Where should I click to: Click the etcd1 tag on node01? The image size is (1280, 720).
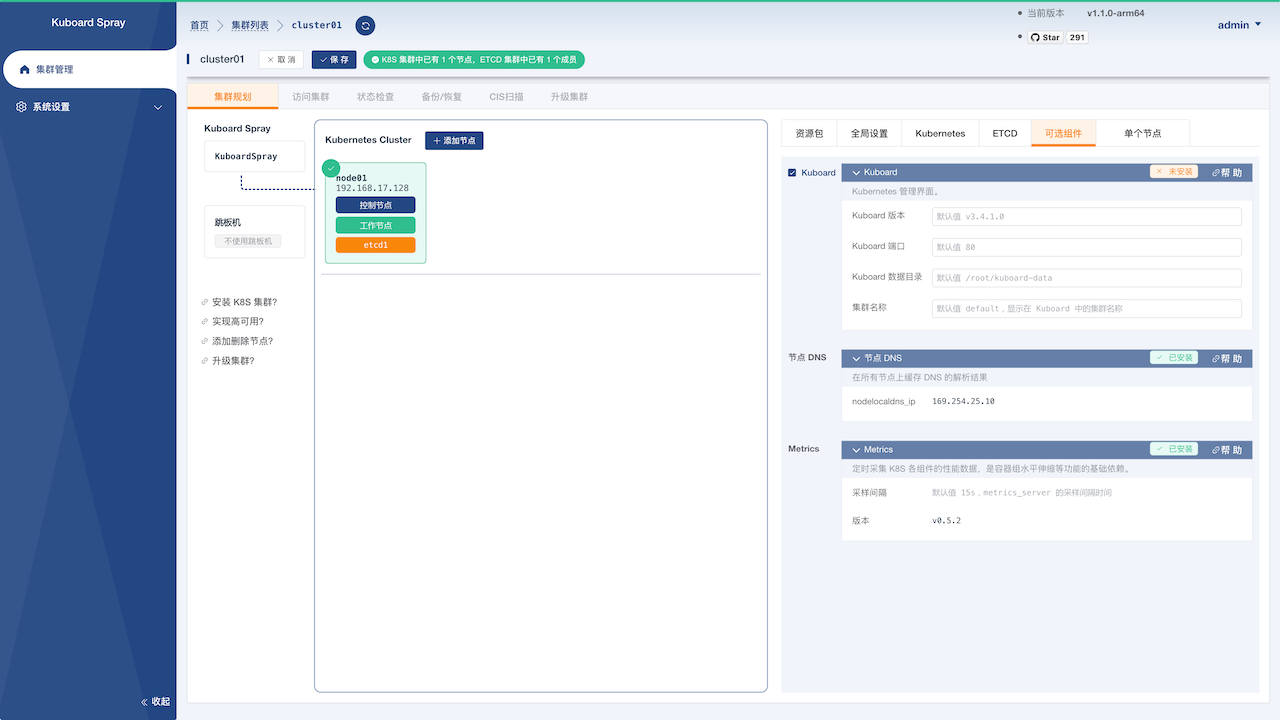(375, 245)
